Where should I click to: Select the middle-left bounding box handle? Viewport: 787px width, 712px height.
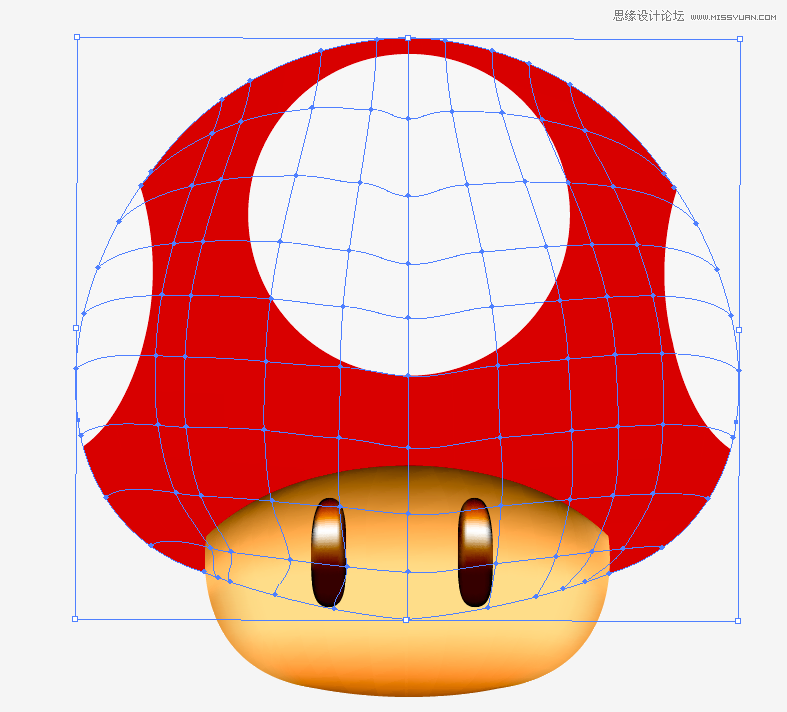76,328
